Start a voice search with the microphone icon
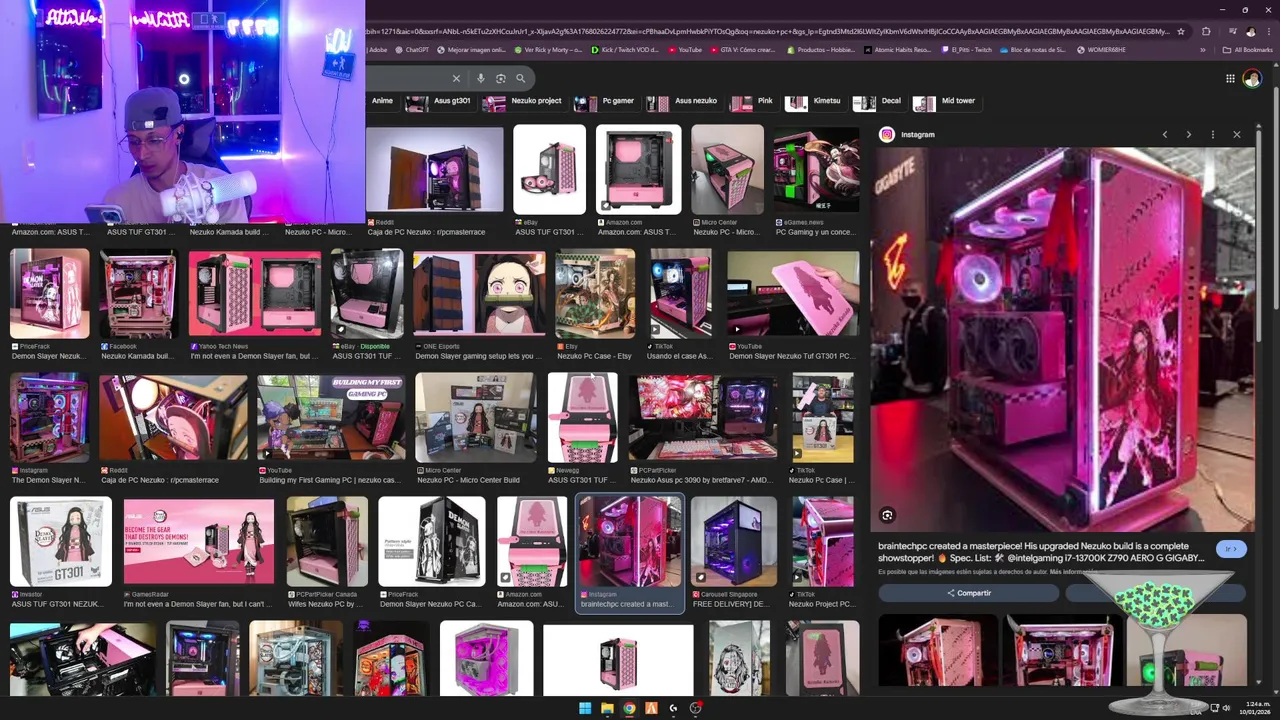Image resolution: width=1280 pixels, height=720 pixels. (x=481, y=78)
